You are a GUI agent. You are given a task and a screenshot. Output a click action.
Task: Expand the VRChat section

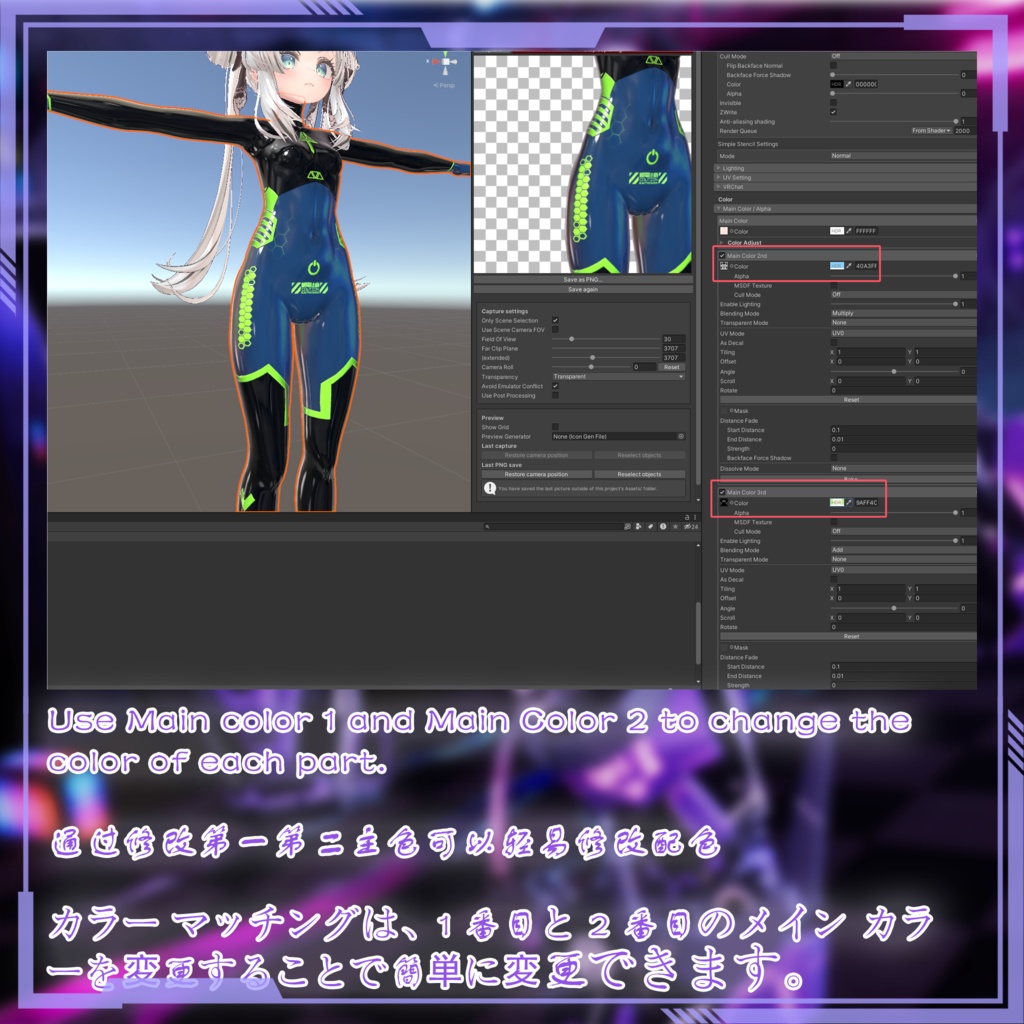[x=846, y=187]
